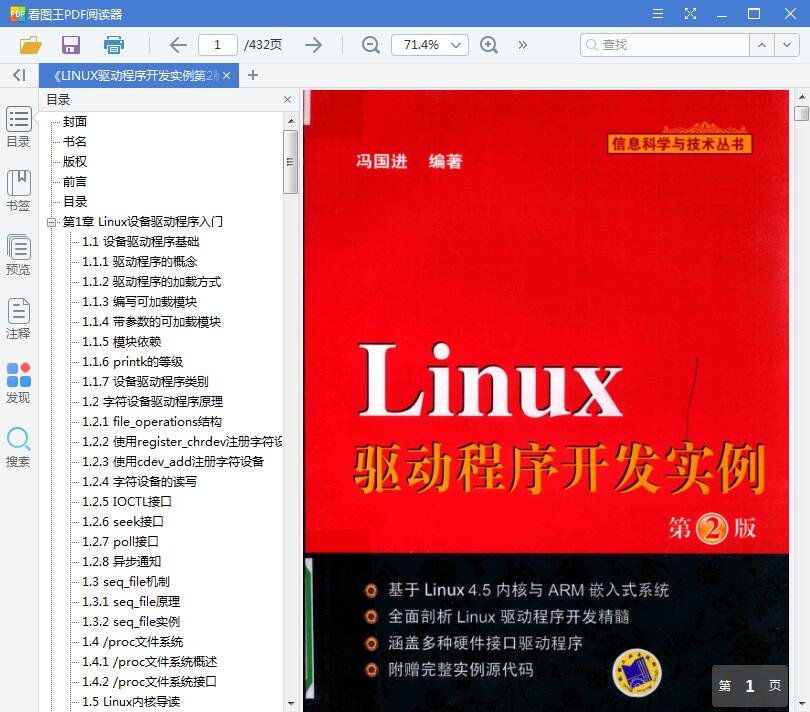Screen dimensions: 810x712
Task: Close the LINUX驱动程序开发实例 document tab
Action: point(226,75)
